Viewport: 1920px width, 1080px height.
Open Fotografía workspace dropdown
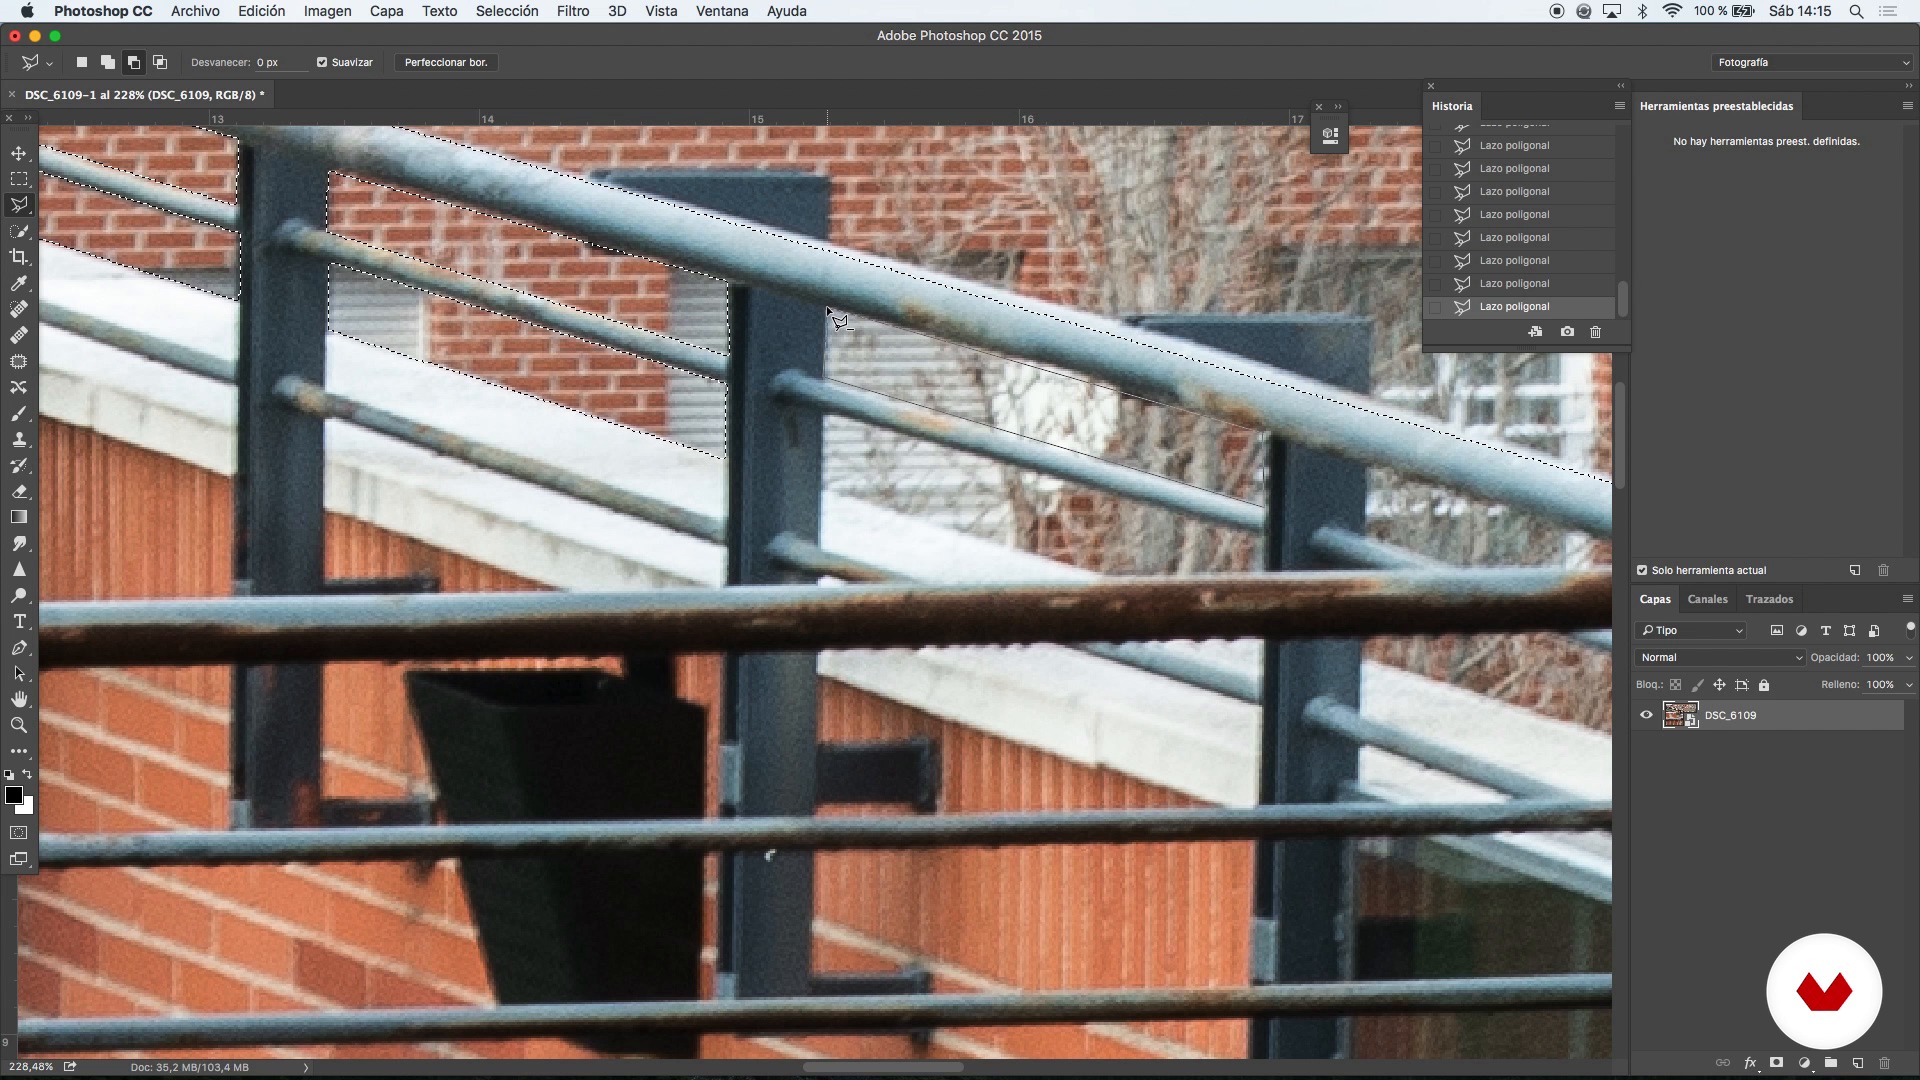click(x=1811, y=62)
